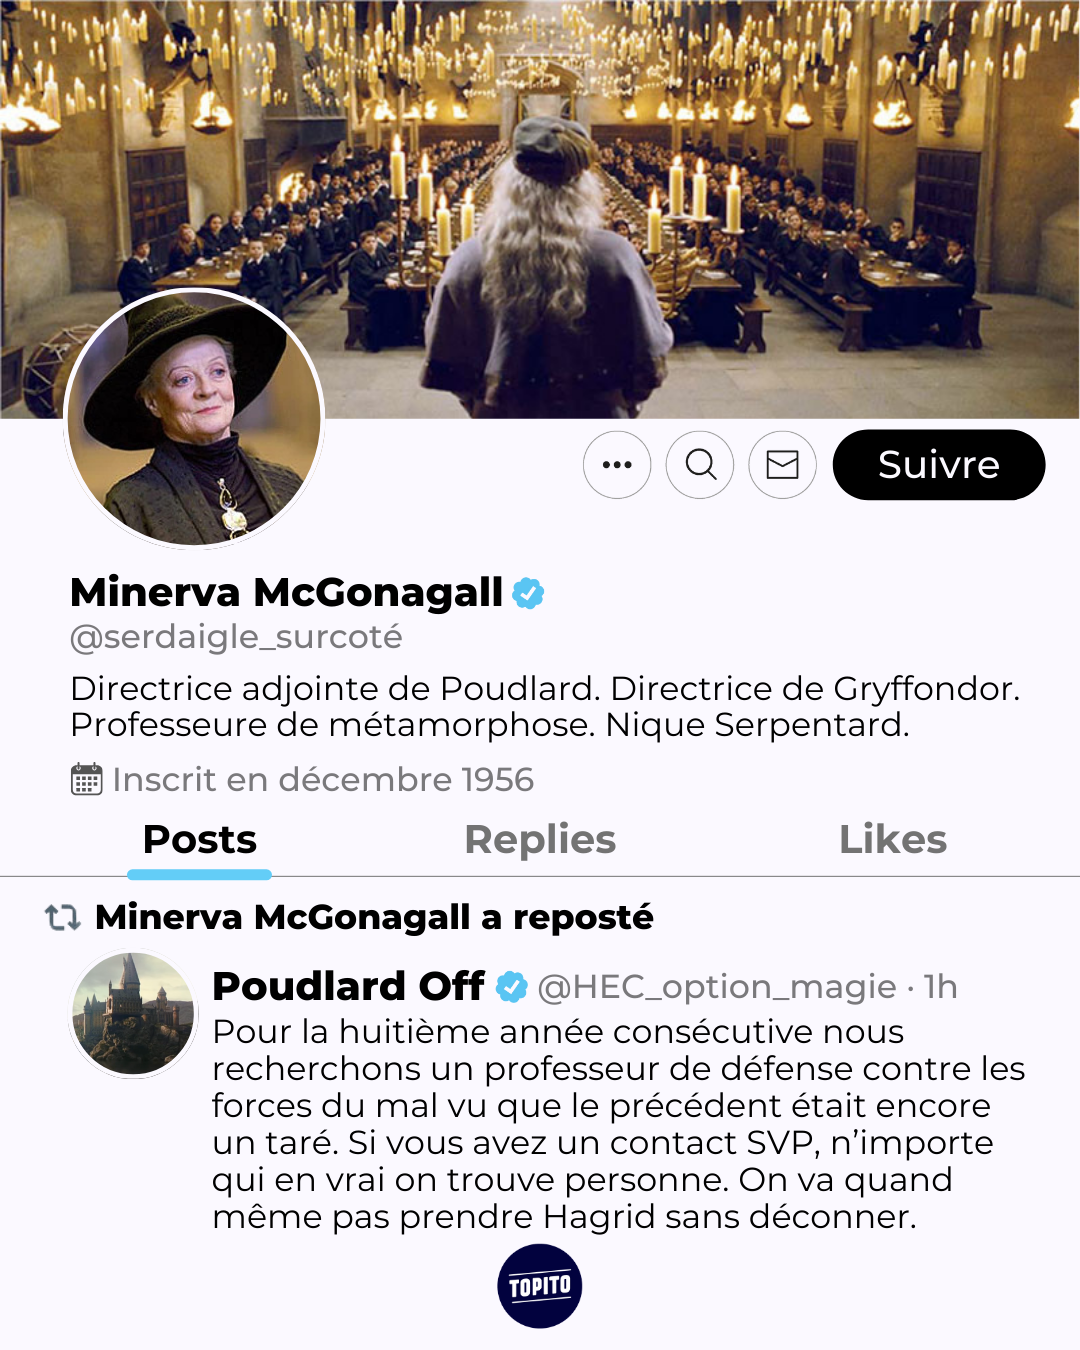This screenshot has width=1080, height=1350.
Task: Click the repost arrows icon
Action: click(63, 917)
